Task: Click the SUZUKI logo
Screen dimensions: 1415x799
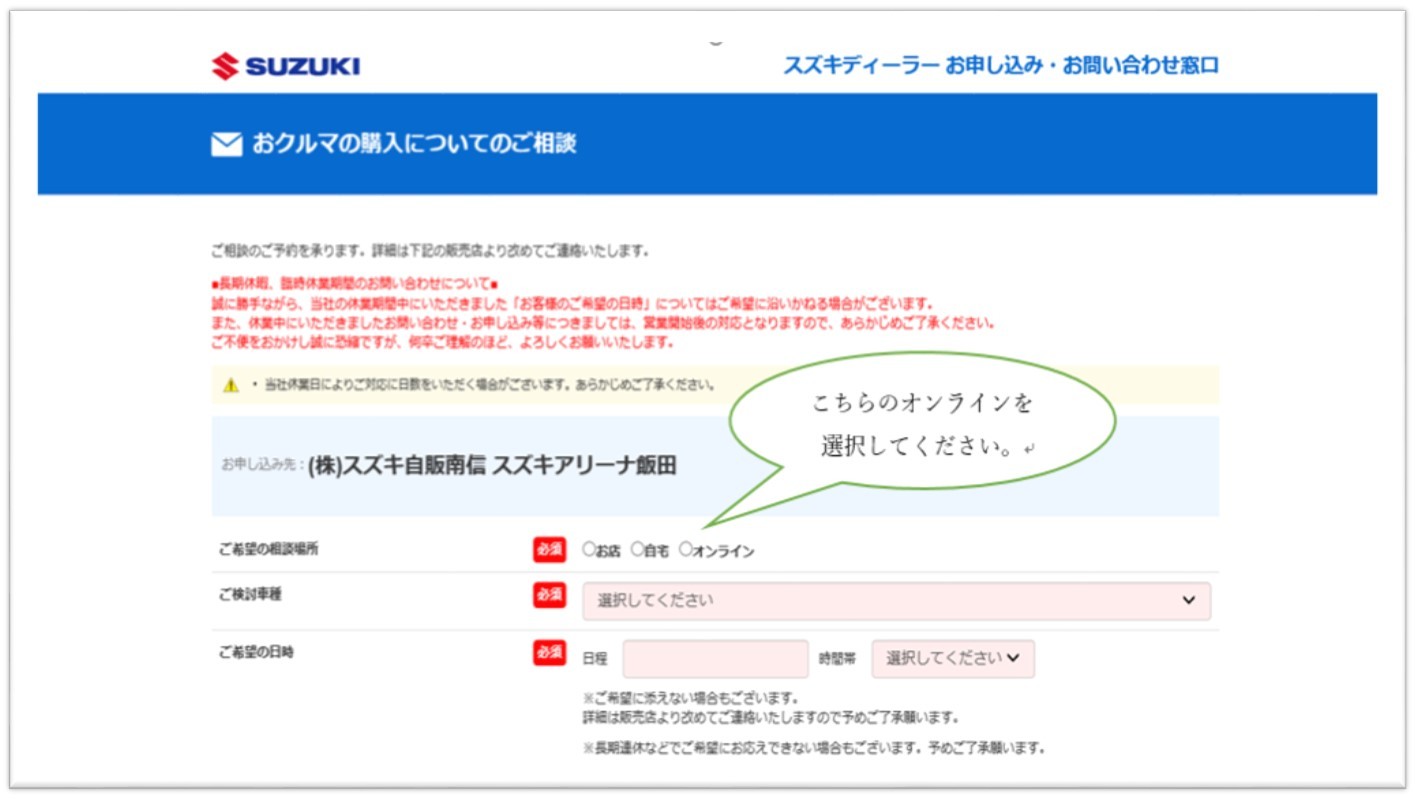Action: pyautogui.click(x=286, y=67)
